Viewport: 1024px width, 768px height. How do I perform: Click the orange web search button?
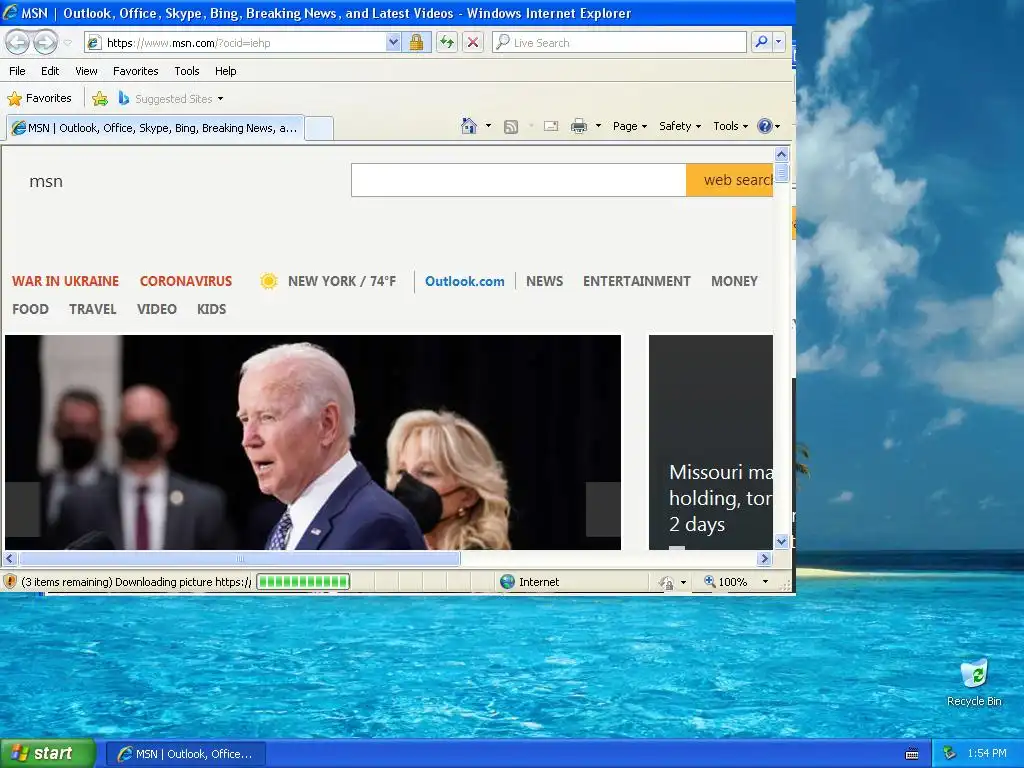729,180
